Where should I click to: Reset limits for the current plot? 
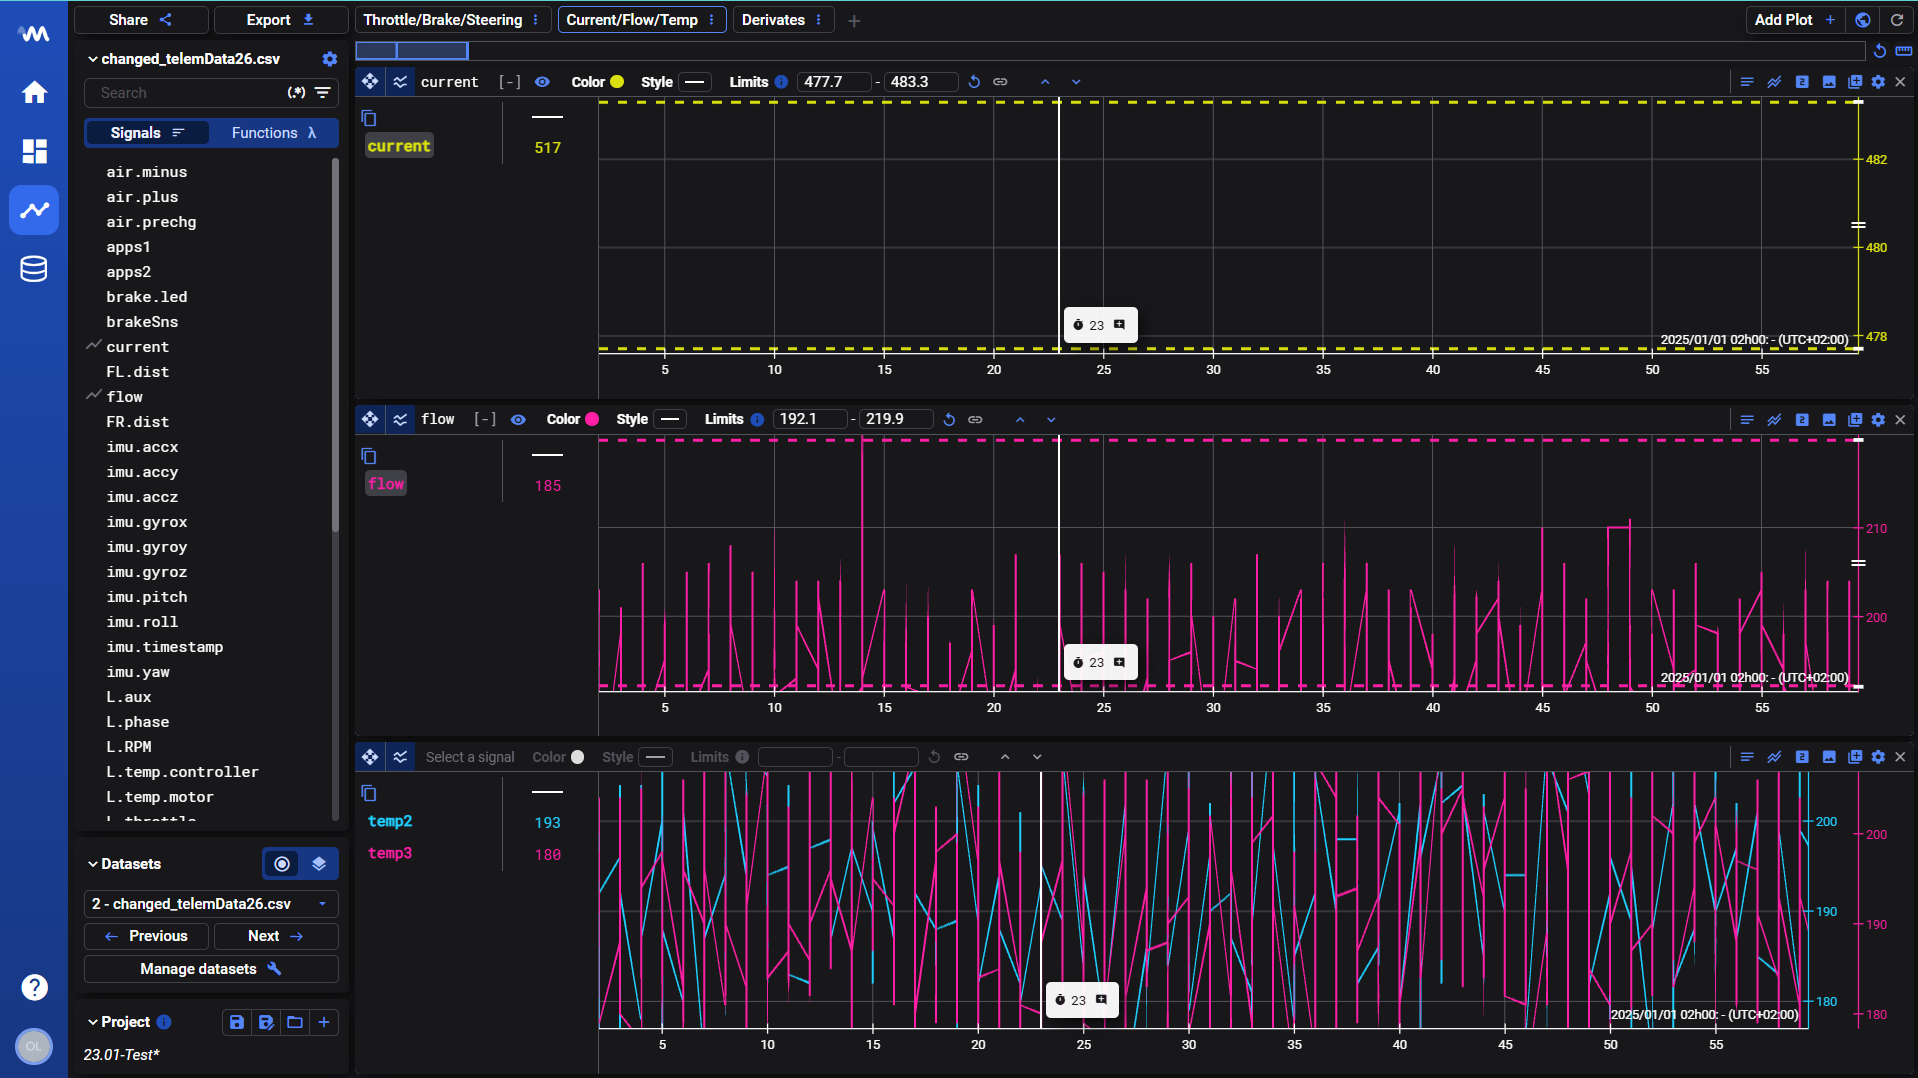[x=974, y=82]
